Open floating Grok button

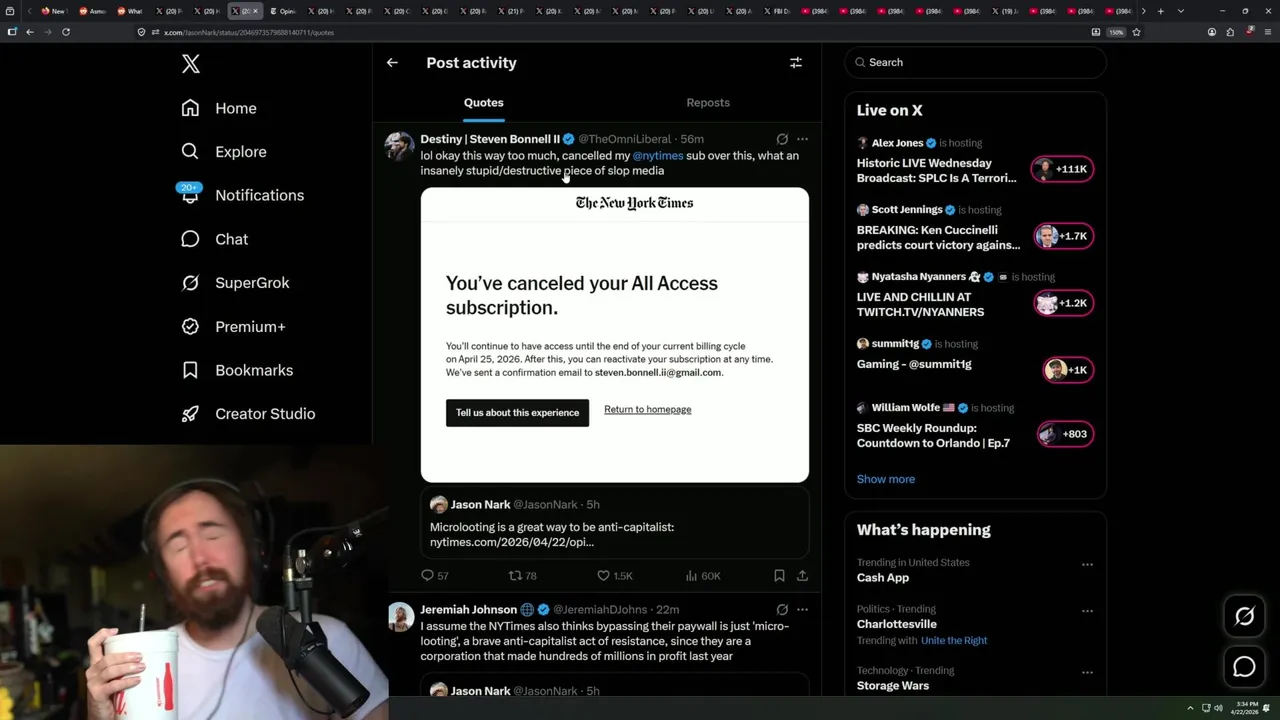[1244, 617]
